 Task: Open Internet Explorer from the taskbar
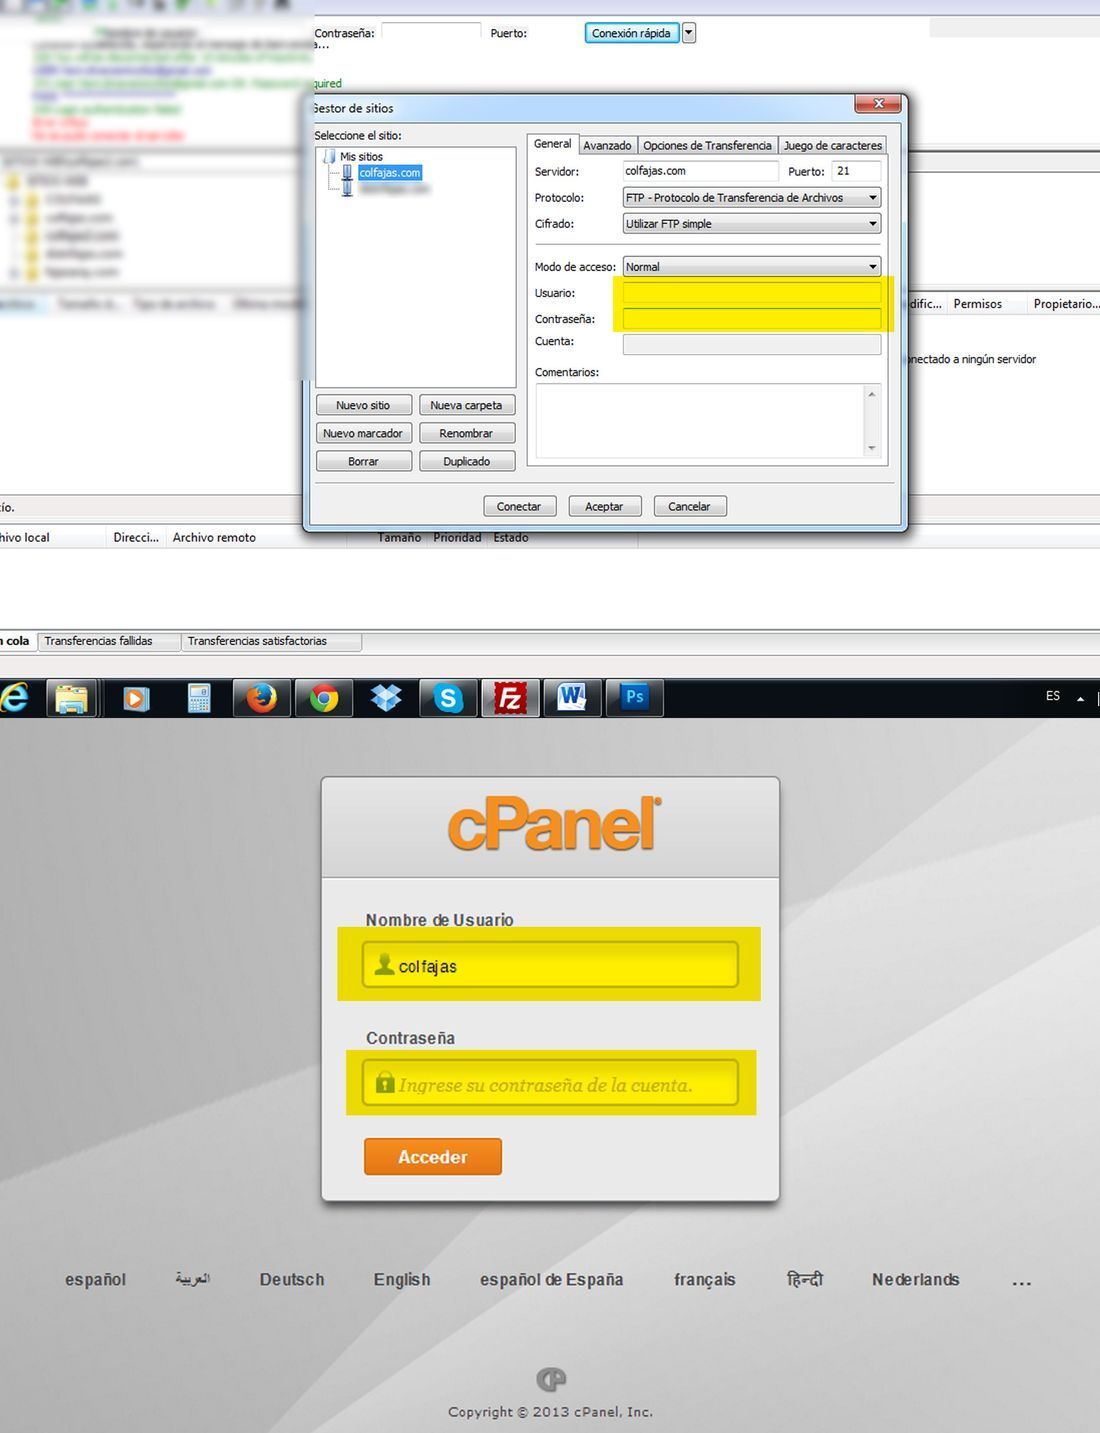click(x=14, y=697)
